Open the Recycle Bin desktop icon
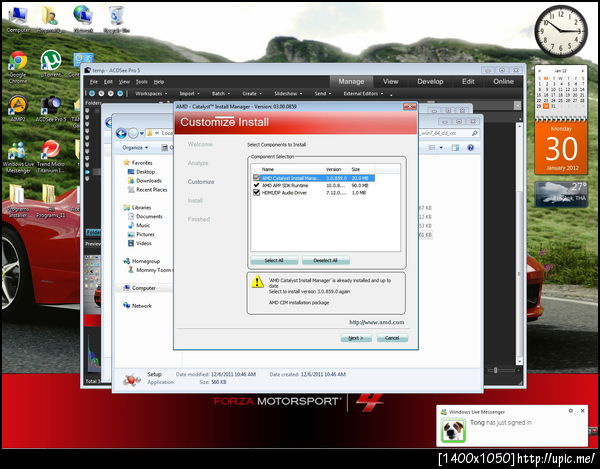600x469 pixels. 116,19
